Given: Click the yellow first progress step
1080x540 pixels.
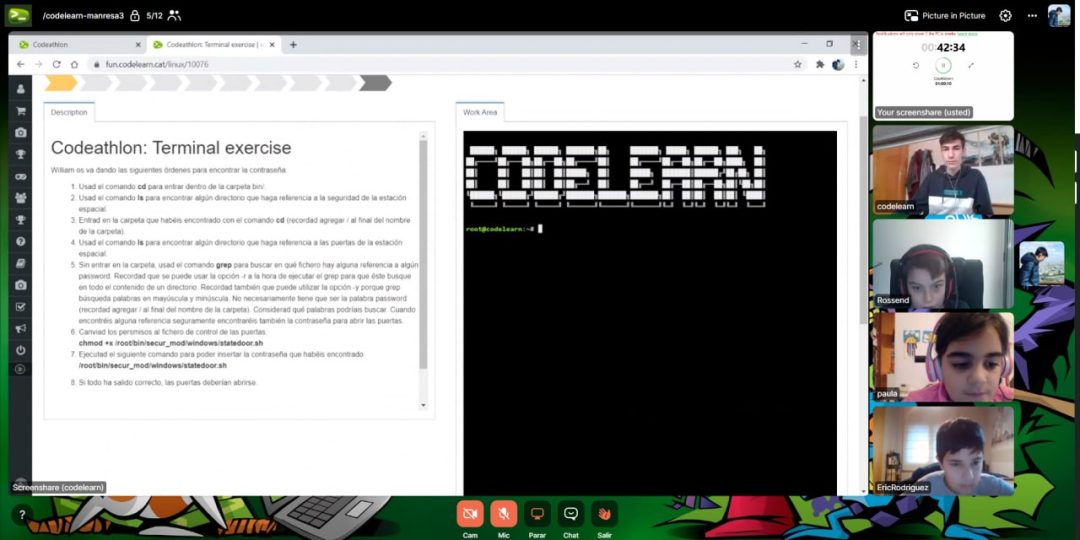Looking at the screenshot, I should [x=61, y=83].
